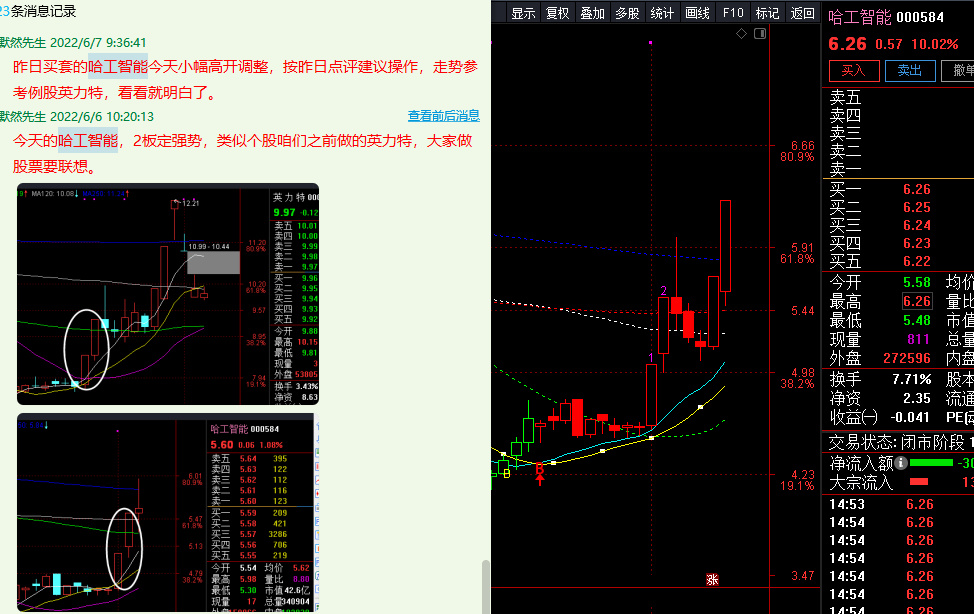Click highlighted 哈工智能 in the 2022/6/7 message

click(x=118, y=66)
